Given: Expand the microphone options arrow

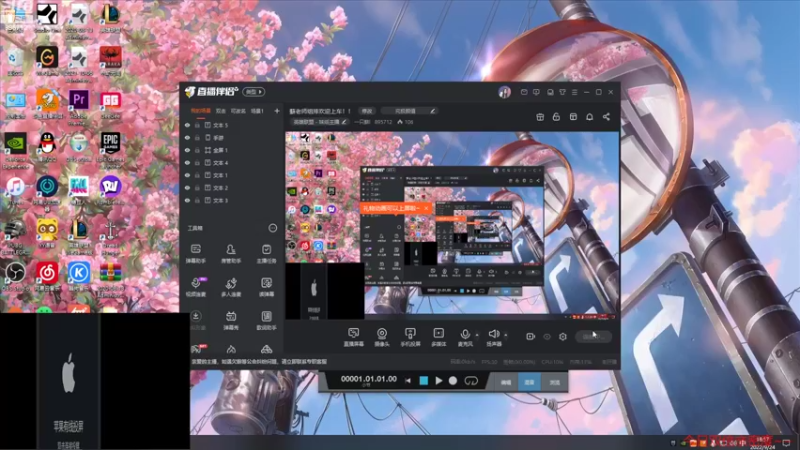Looking at the screenshot, I should [x=477, y=335].
